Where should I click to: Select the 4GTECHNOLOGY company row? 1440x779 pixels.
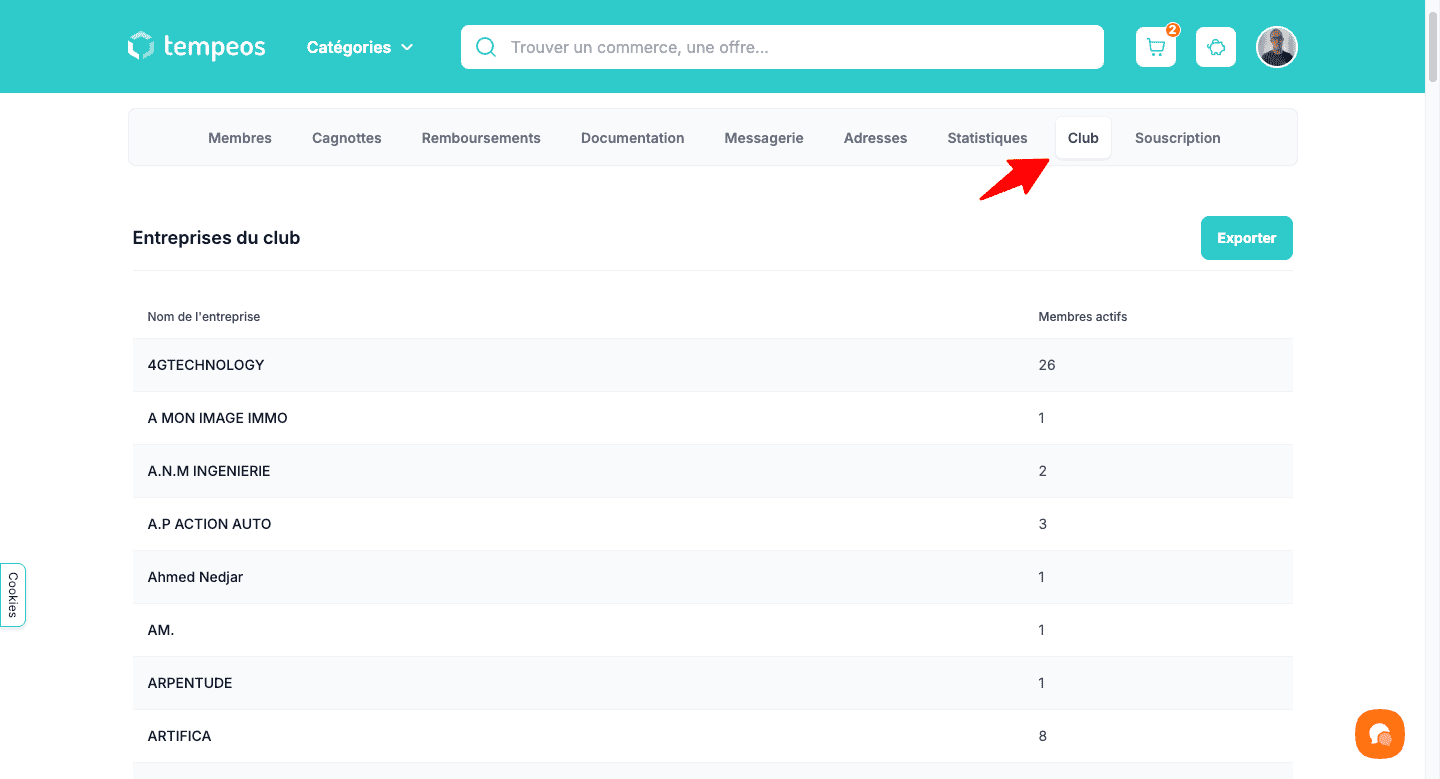(x=206, y=365)
